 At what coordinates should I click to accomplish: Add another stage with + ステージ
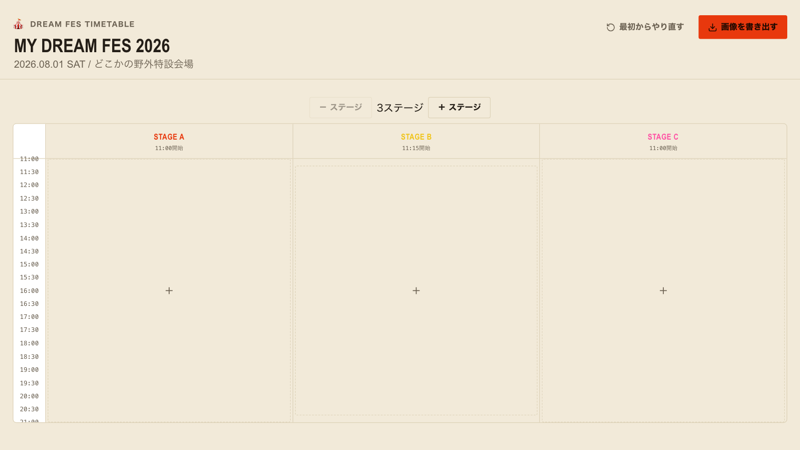[459, 107]
